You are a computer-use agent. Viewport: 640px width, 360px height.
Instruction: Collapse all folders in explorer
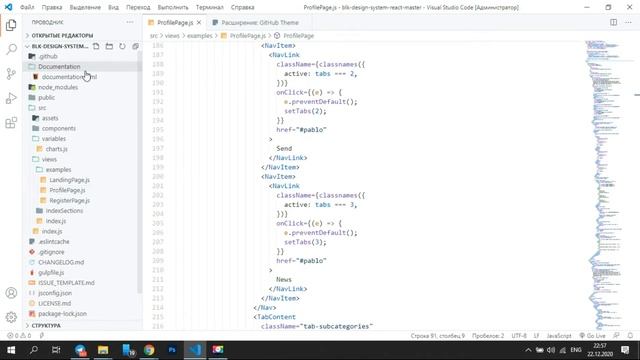(x=135, y=46)
